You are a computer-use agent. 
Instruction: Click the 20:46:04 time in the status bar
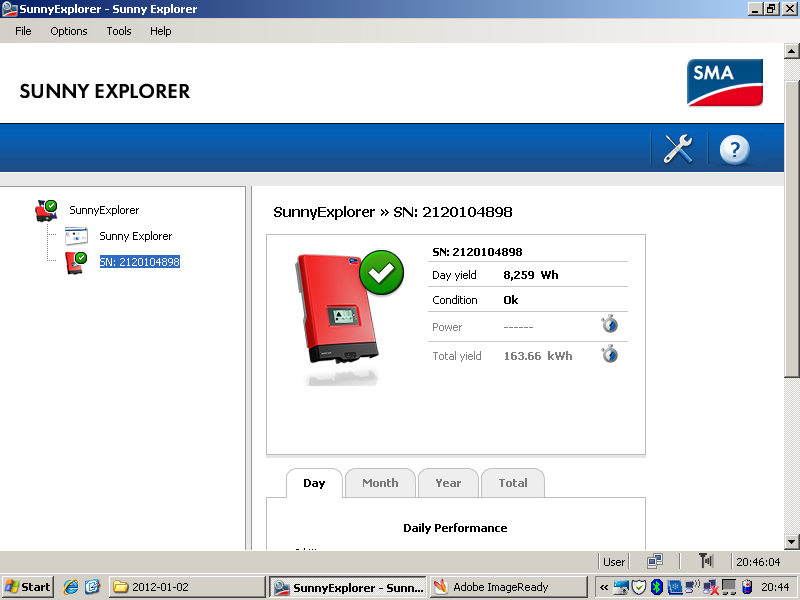pyautogui.click(x=758, y=562)
